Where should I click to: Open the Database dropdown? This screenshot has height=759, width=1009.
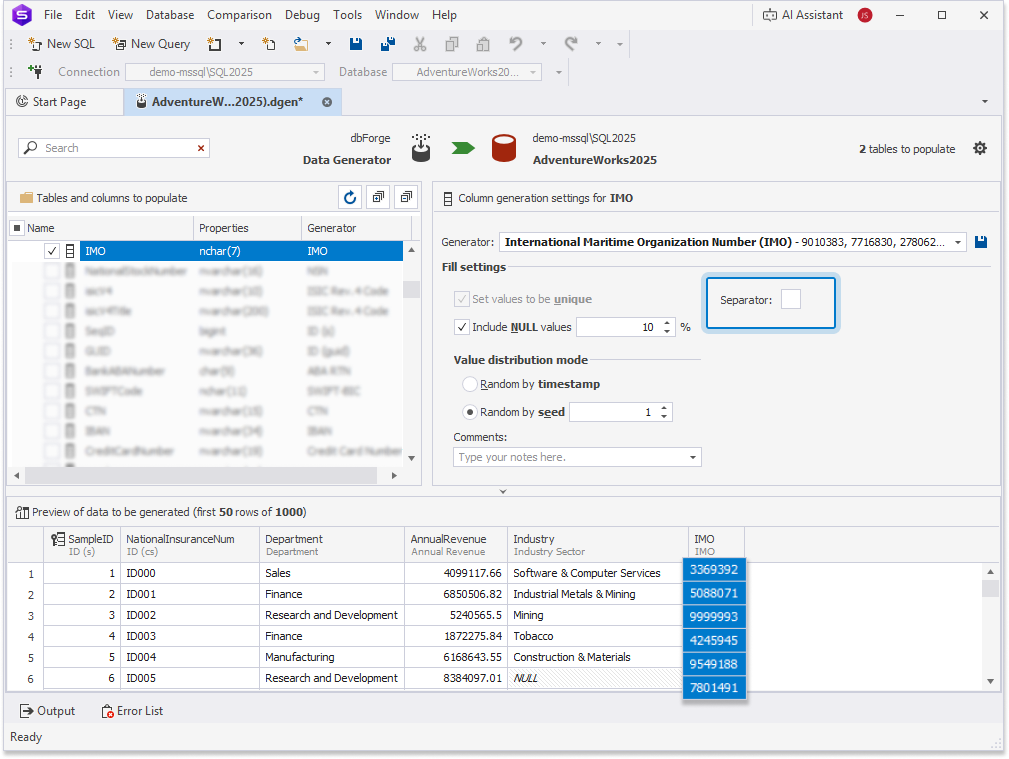click(533, 72)
